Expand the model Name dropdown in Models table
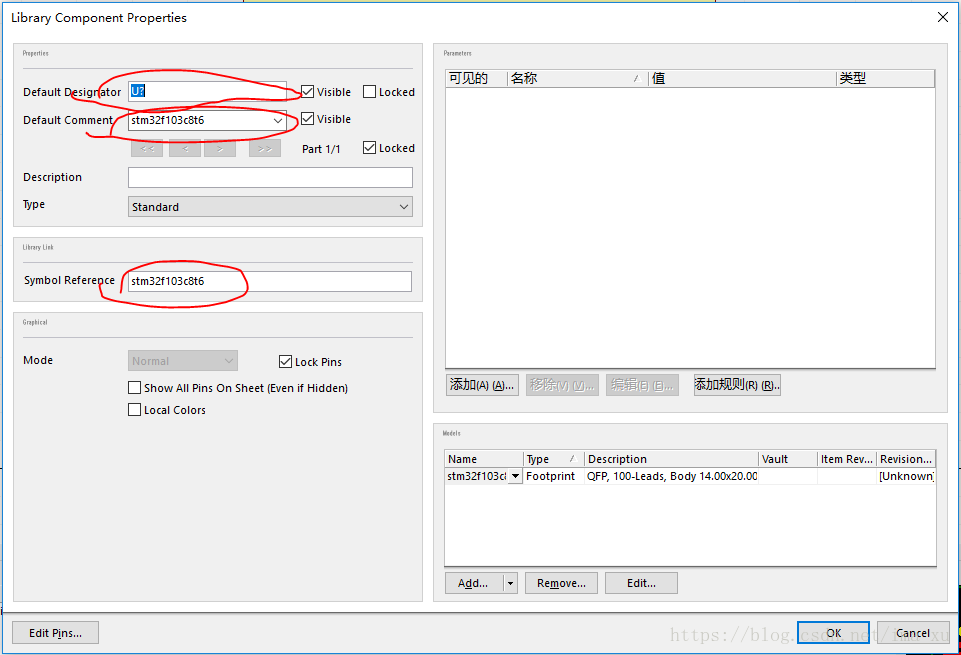 tap(515, 477)
